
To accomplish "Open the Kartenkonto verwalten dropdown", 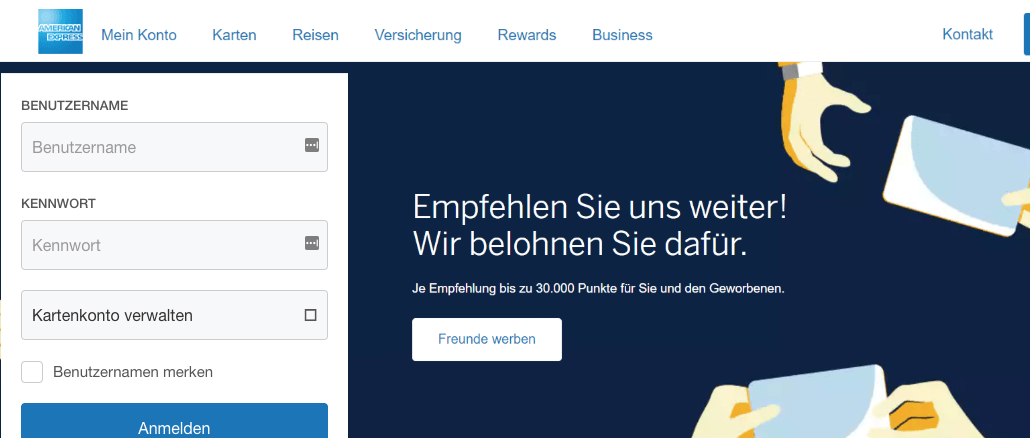I will coord(174,315).
